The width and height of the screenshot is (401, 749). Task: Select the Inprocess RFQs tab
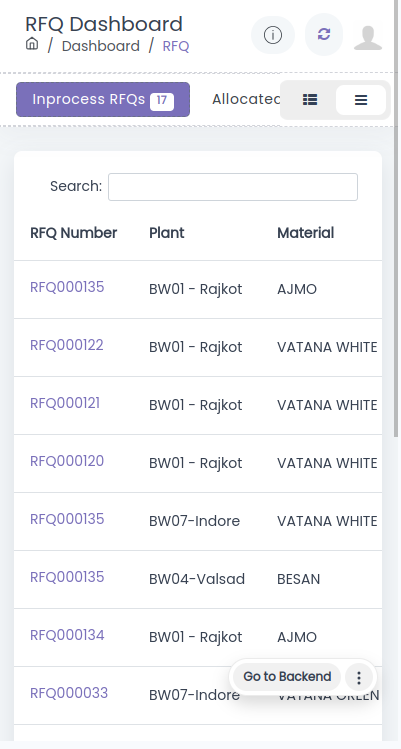tap(103, 99)
